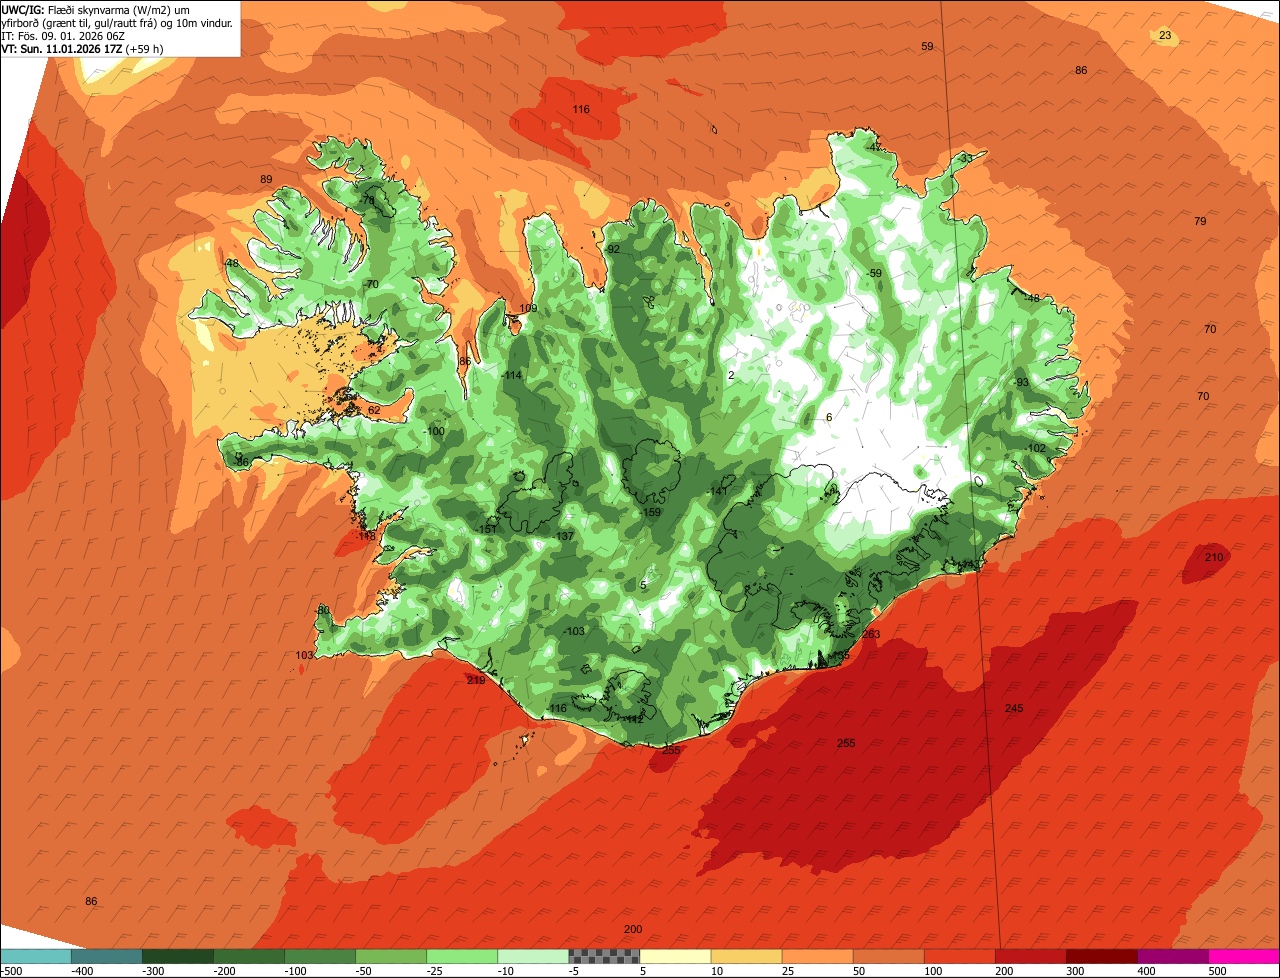Click the purple swatch between 400 and 500
This screenshot has height=978, width=1280.
click(x=1172, y=956)
